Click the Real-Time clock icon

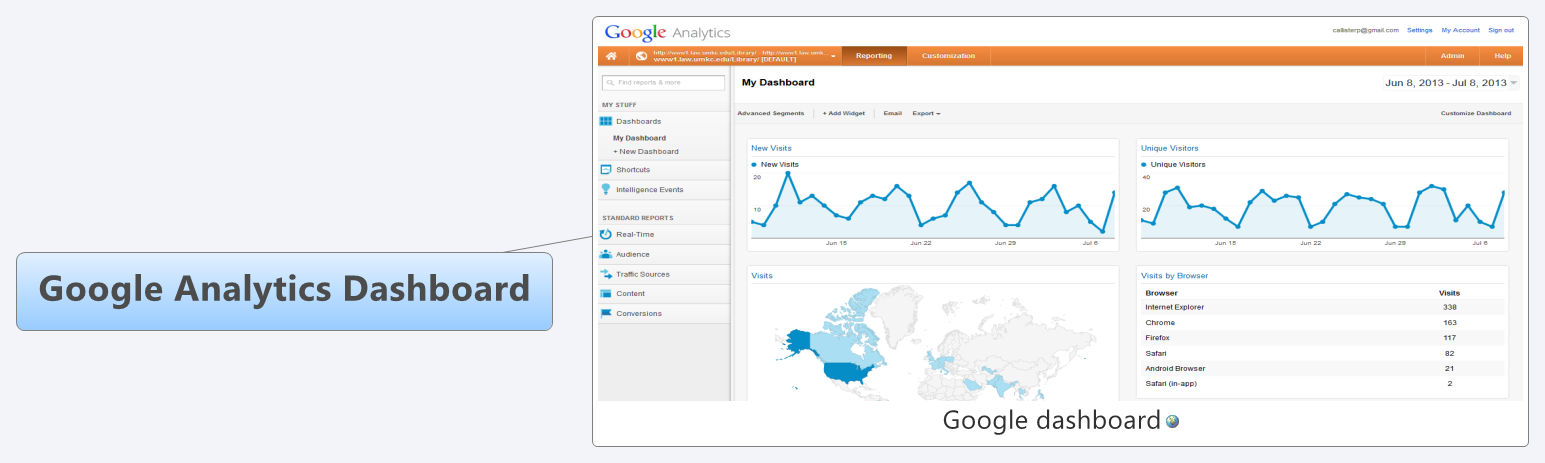click(606, 234)
